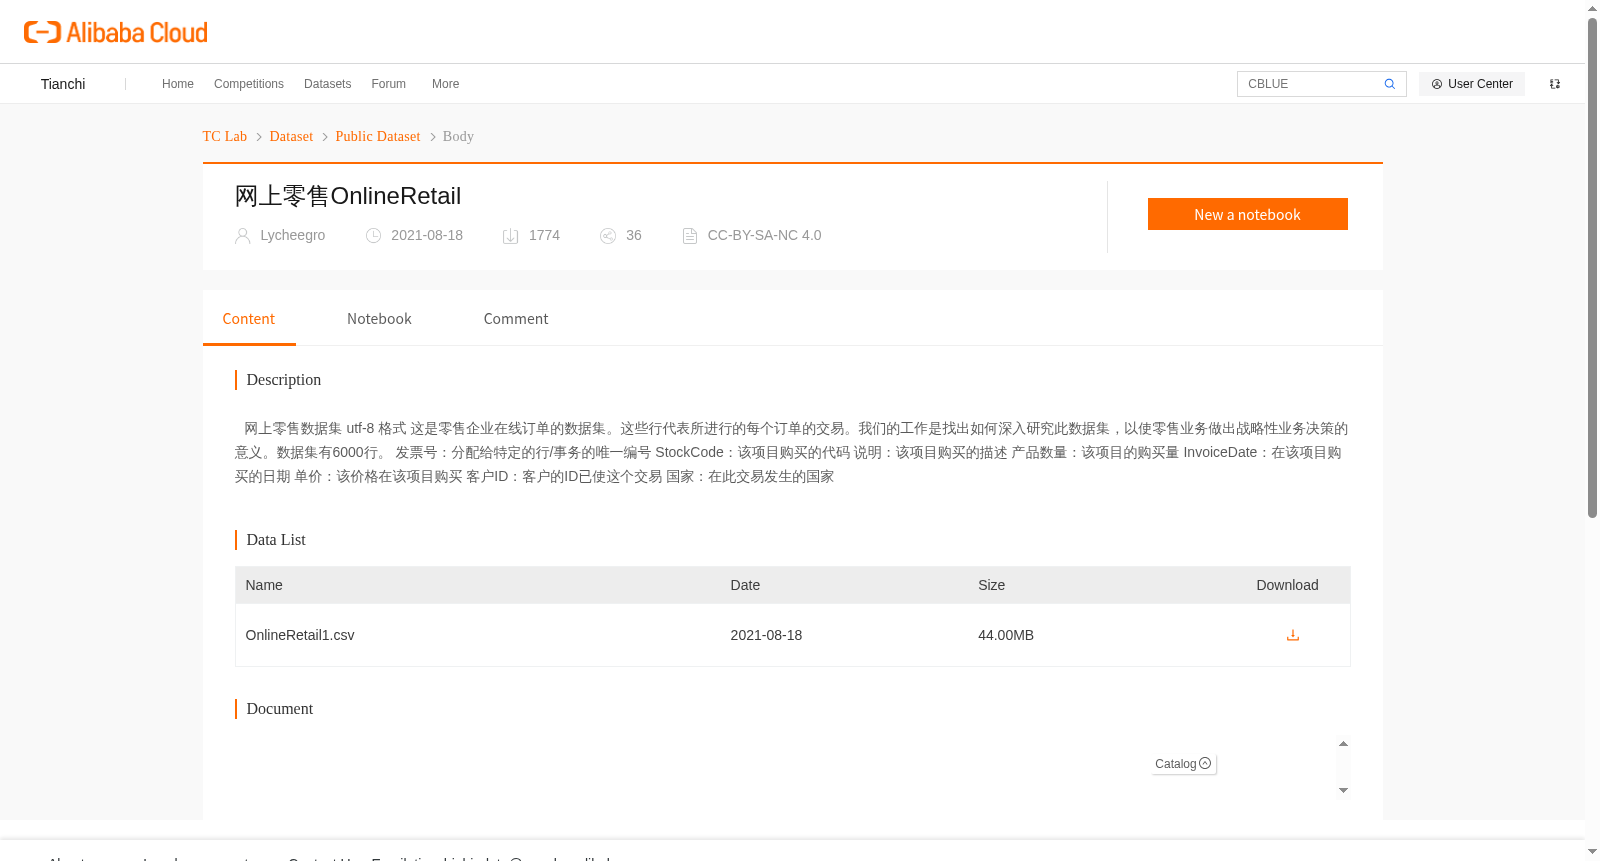Click the page scrollbar thumb
Screen dimensions: 1600x861
click(x=1593, y=267)
